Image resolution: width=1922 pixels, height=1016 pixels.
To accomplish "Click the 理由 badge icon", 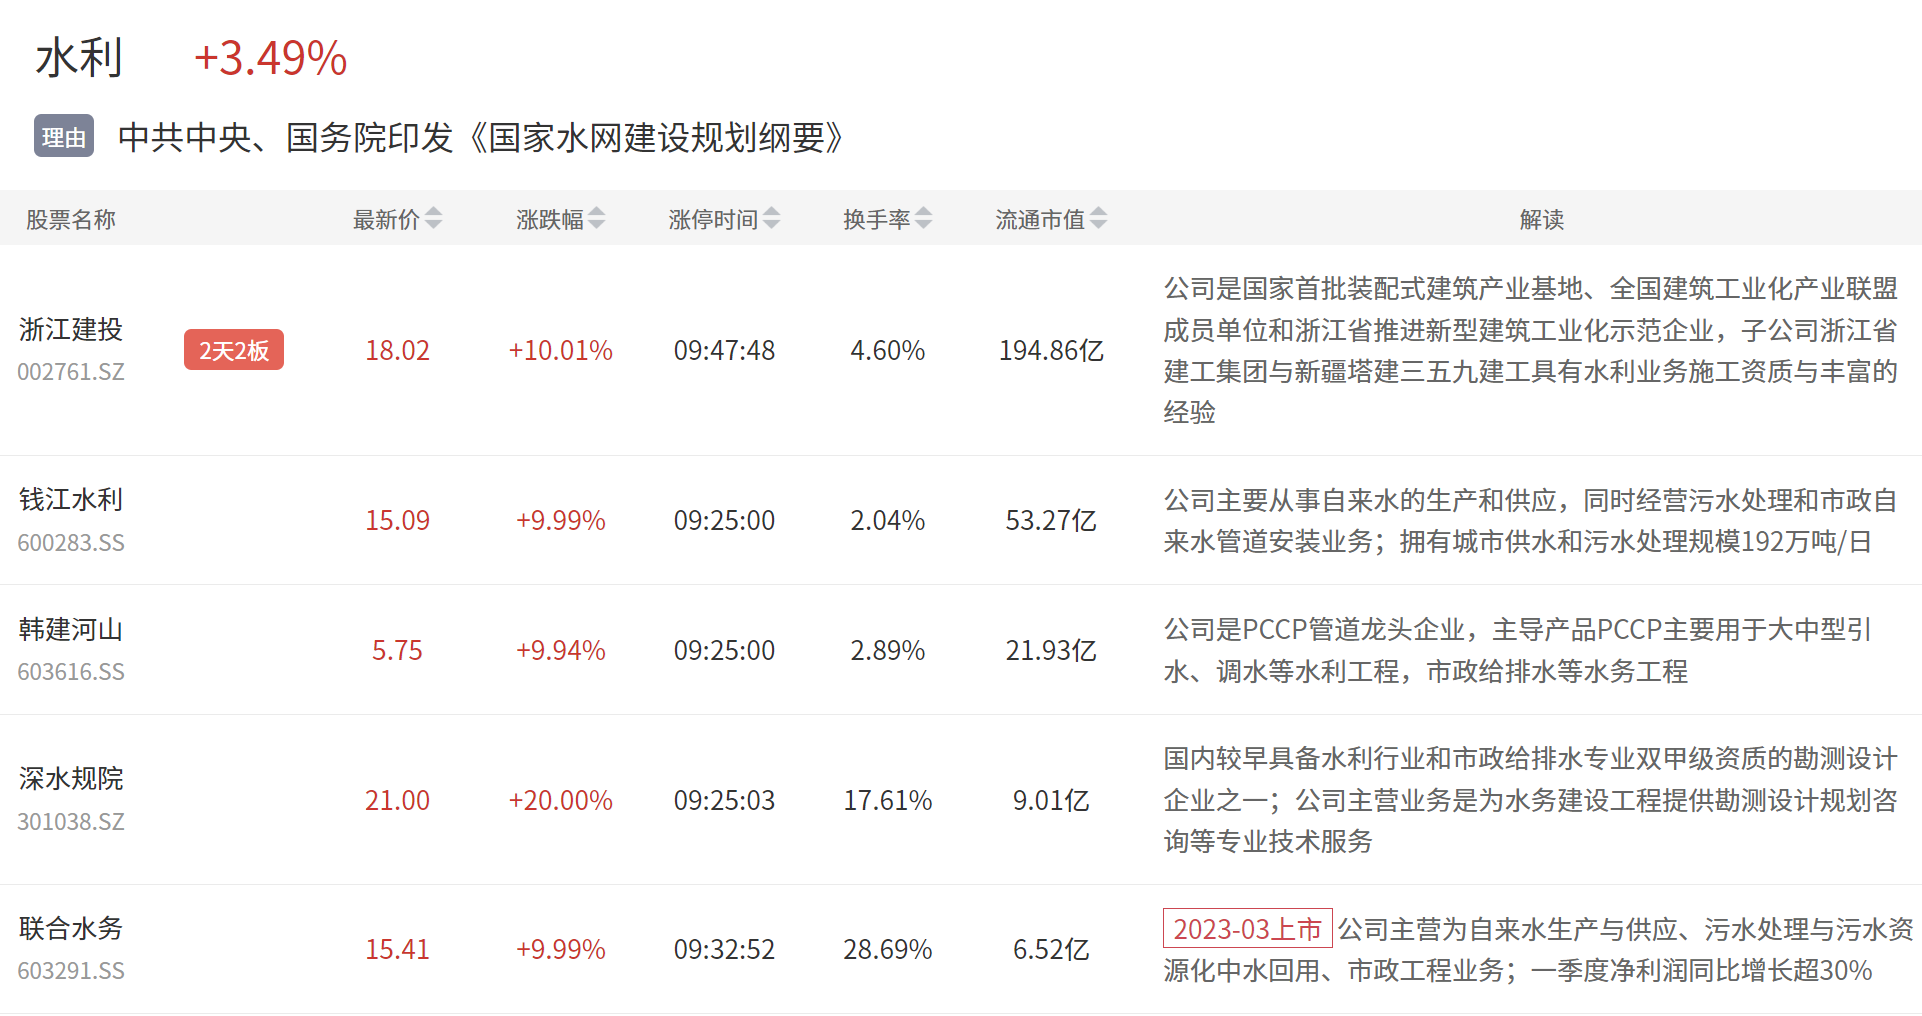I will click(x=64, y=137).
